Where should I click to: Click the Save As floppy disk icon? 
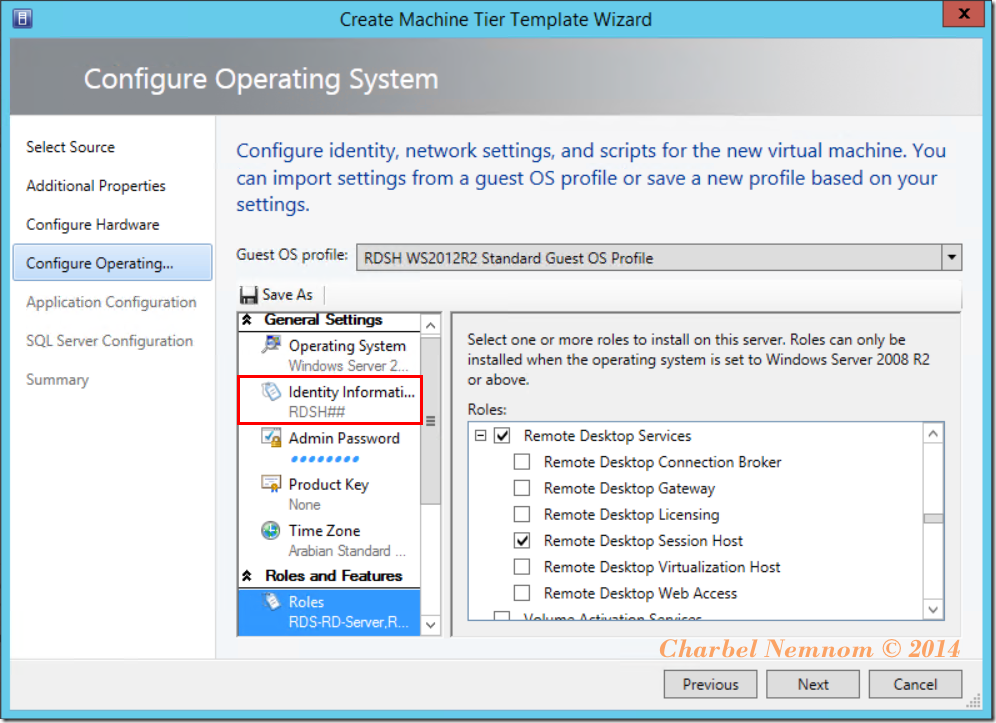coord(248,295)
